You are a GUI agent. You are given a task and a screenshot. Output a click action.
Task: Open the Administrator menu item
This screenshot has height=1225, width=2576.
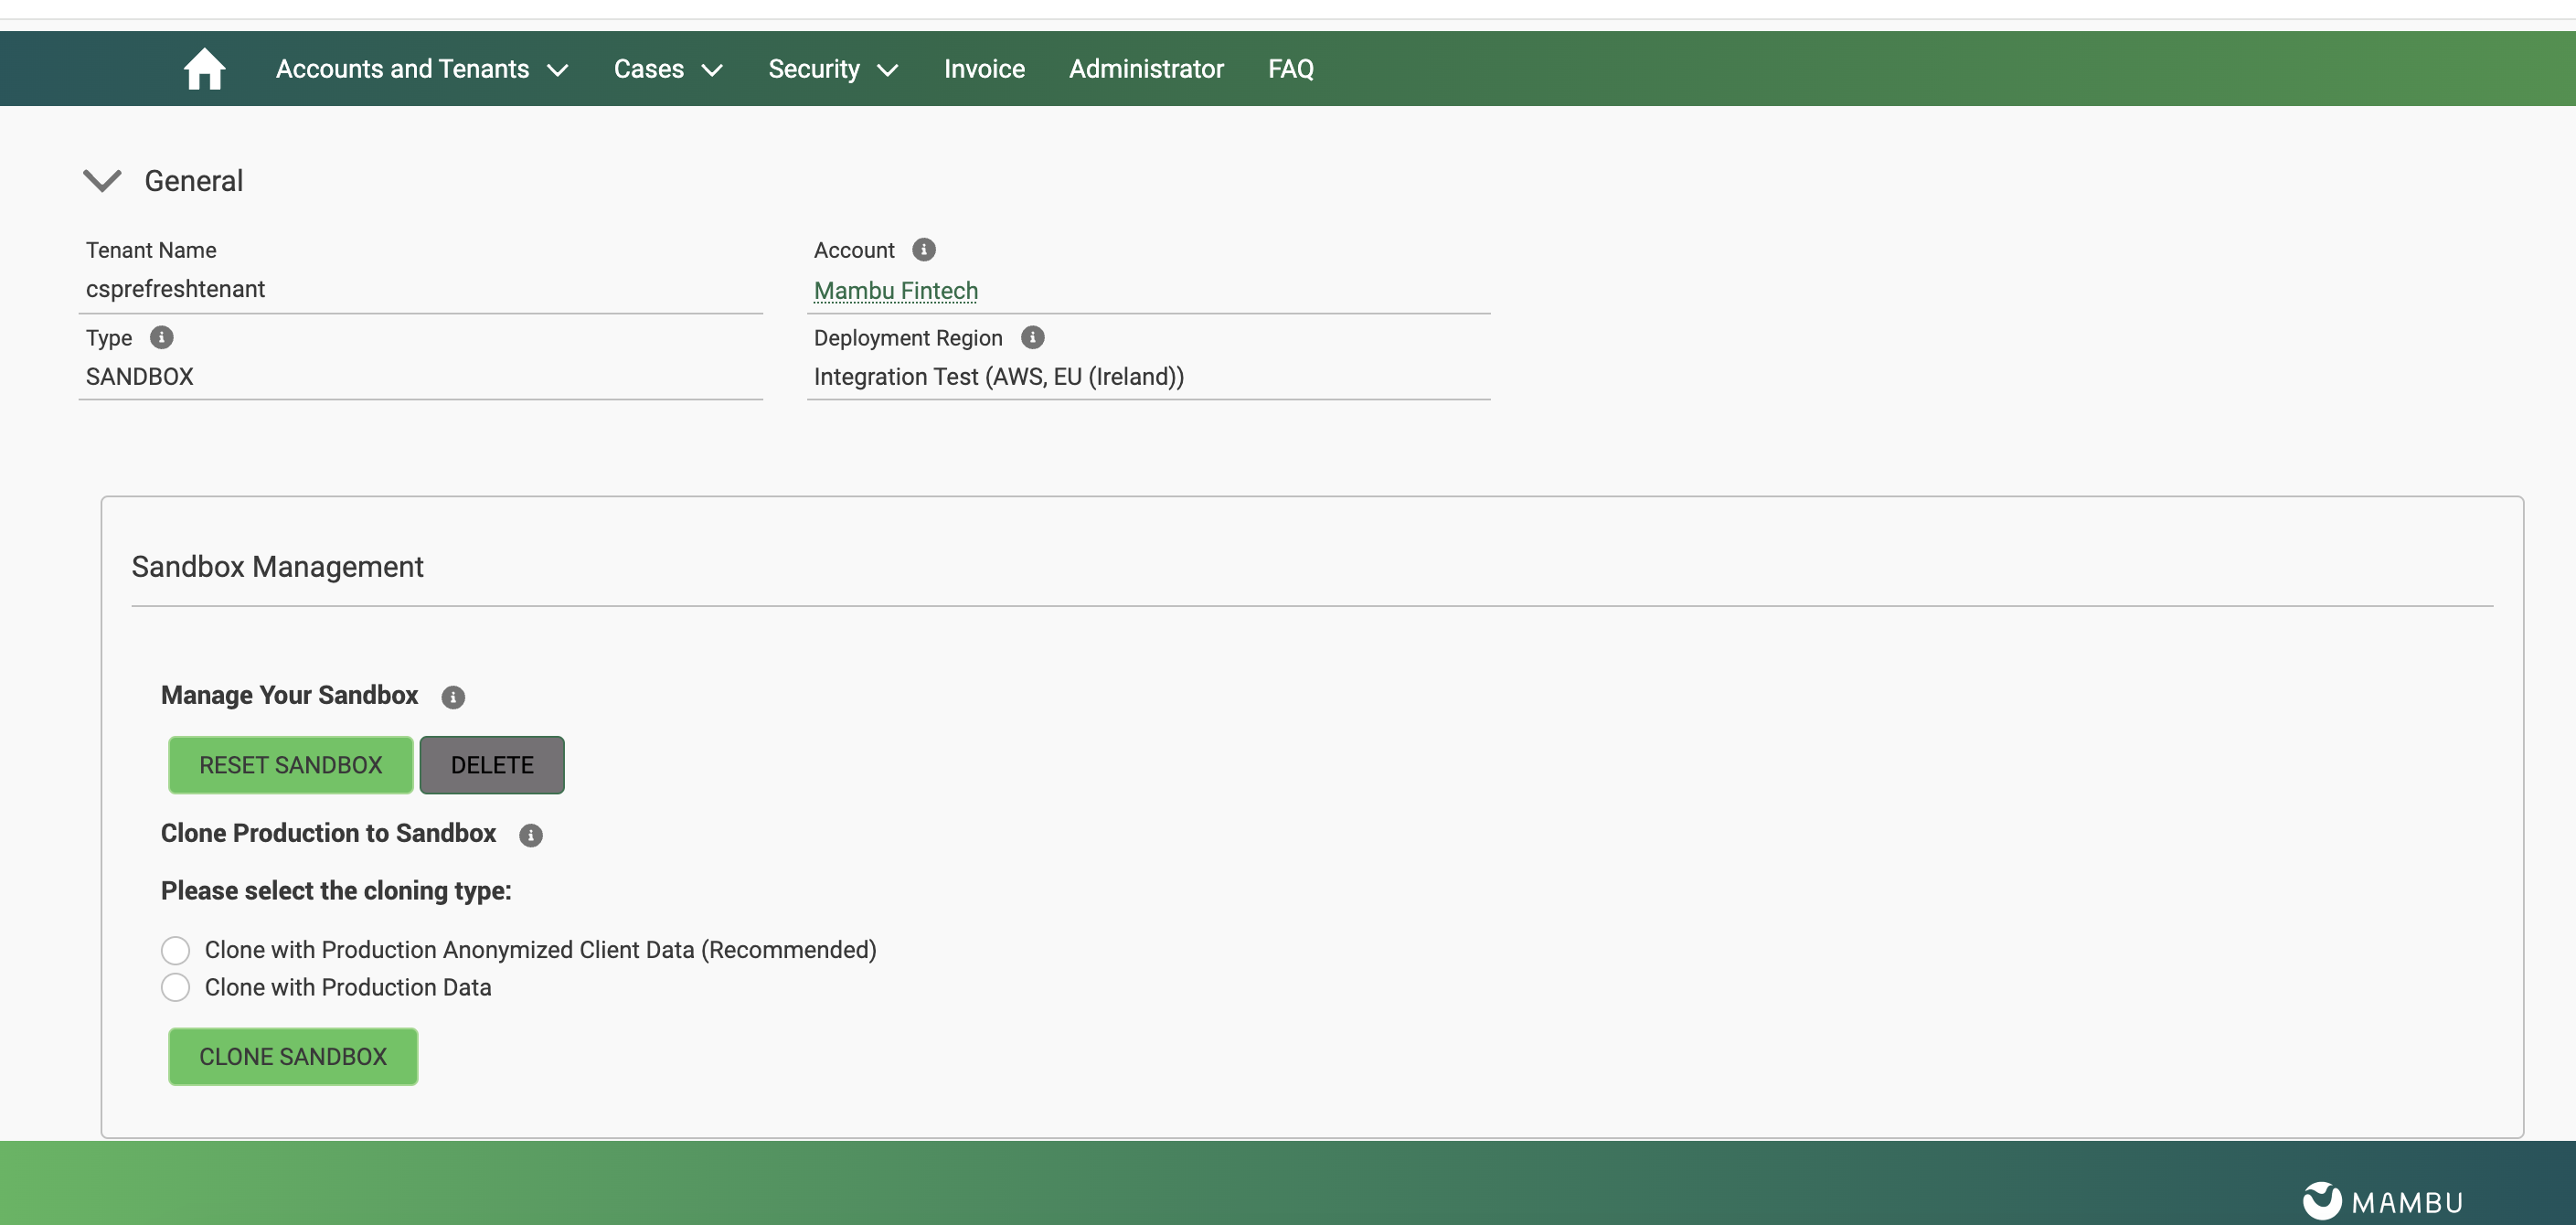(x=1145, y=69)
